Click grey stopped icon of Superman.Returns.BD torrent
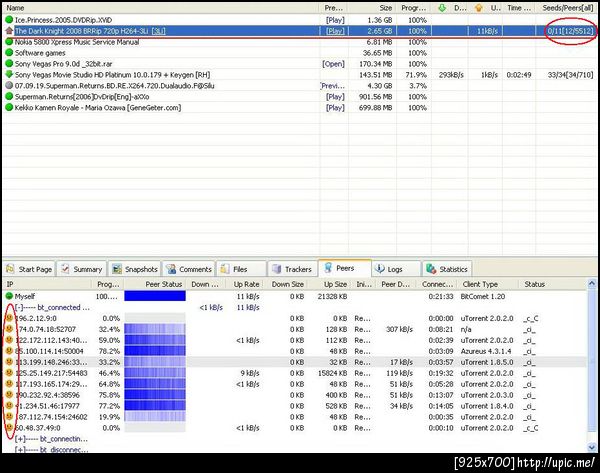Screen dimensions: 600x473 9,85
